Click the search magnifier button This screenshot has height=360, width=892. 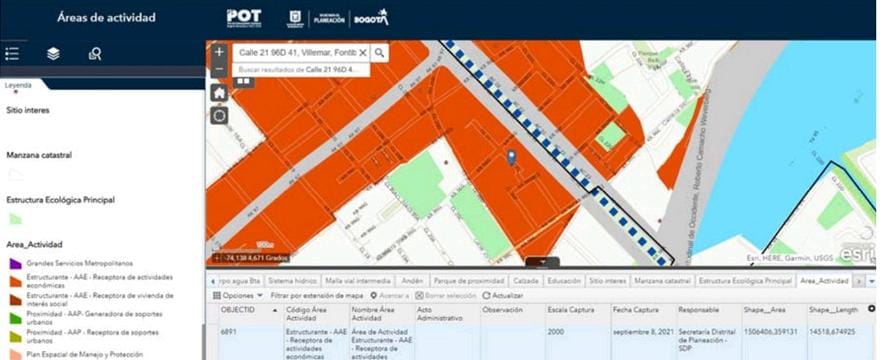coord(379,53)
